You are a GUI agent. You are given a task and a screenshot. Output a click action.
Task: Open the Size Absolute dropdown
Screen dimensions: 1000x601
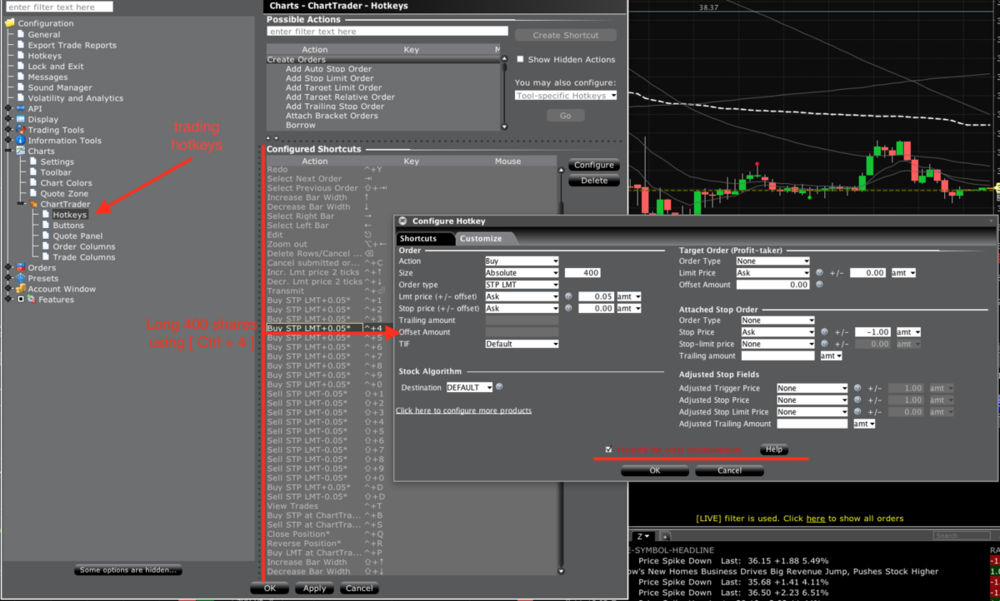[x=521, y=272]
